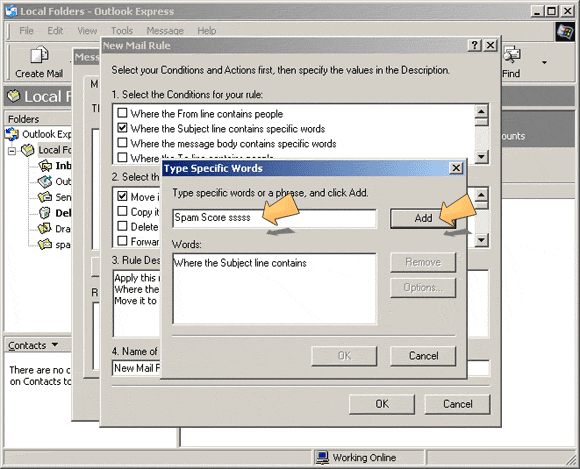This screenshot has width=580, height=469.
Task: Click the Find toolbar icon
Action: coord(512,55)
